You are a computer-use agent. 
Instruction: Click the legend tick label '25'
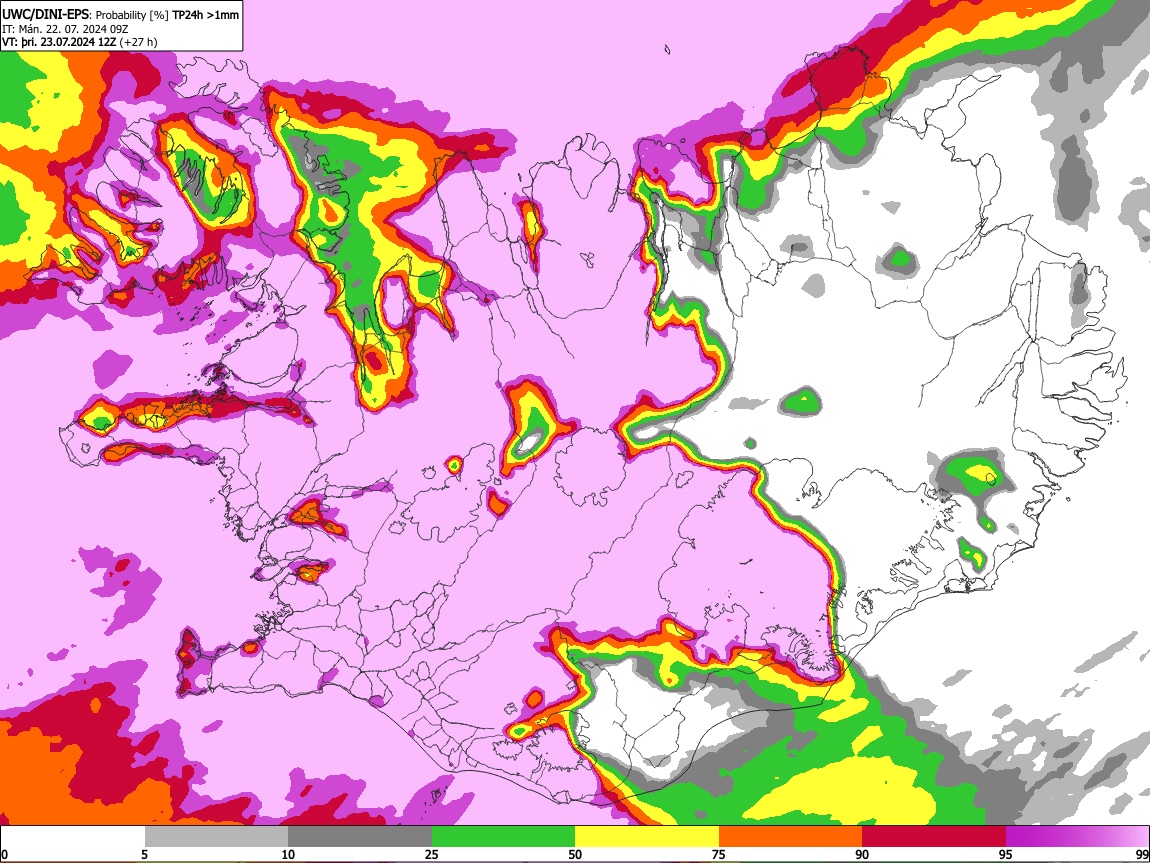(432, 855)
